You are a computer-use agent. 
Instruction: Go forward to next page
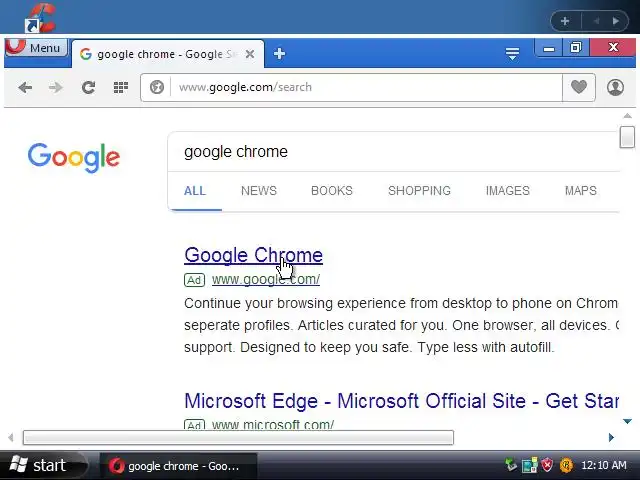56,87
